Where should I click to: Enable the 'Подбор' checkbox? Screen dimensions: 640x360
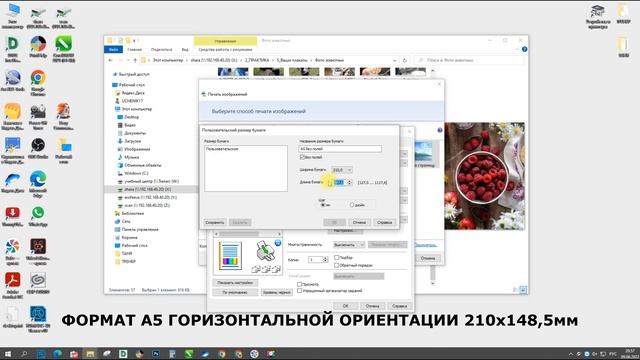[336, 258]
